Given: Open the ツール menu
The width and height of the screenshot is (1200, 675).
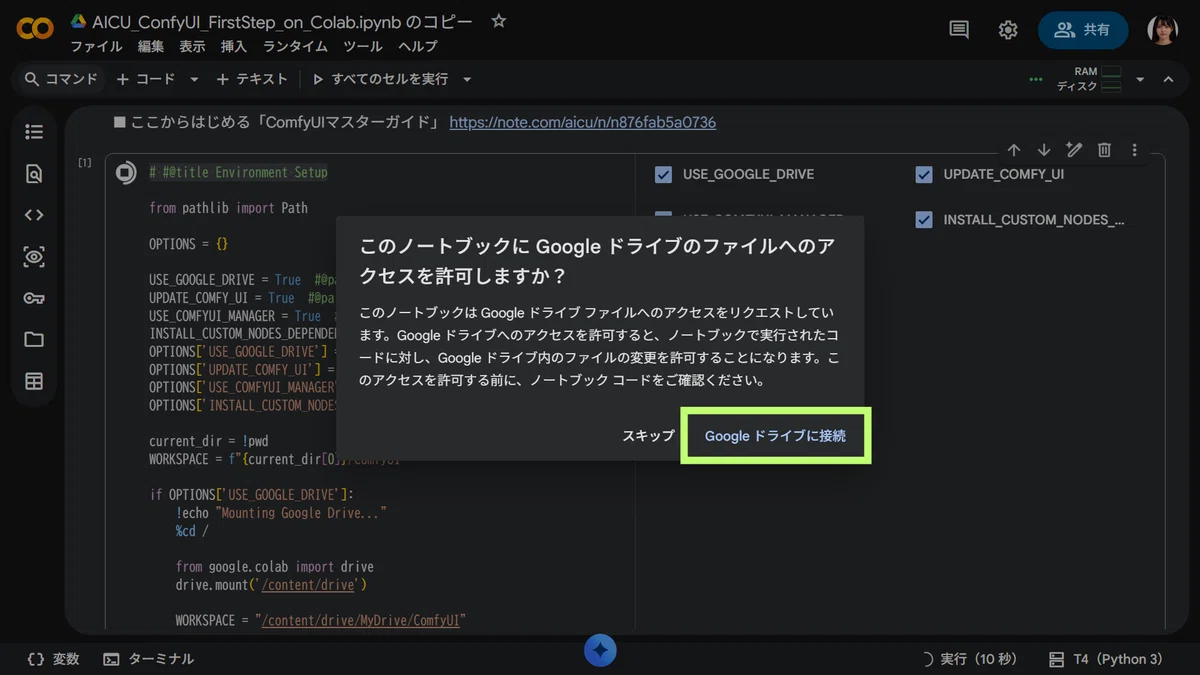Looking at the screenshot, I should coord(363,46).
